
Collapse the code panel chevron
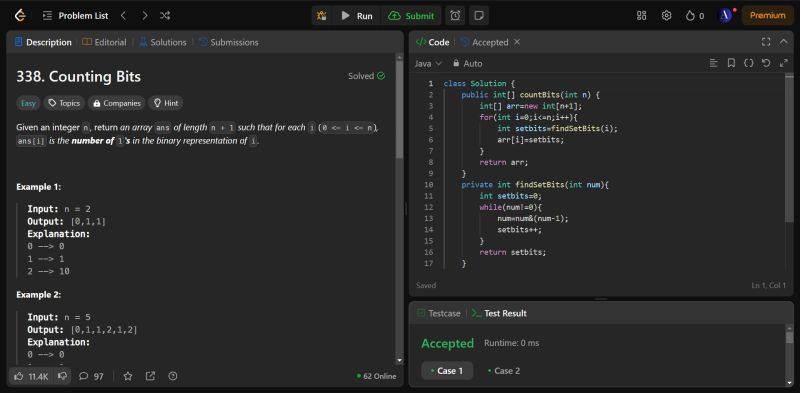coord(784,42)
